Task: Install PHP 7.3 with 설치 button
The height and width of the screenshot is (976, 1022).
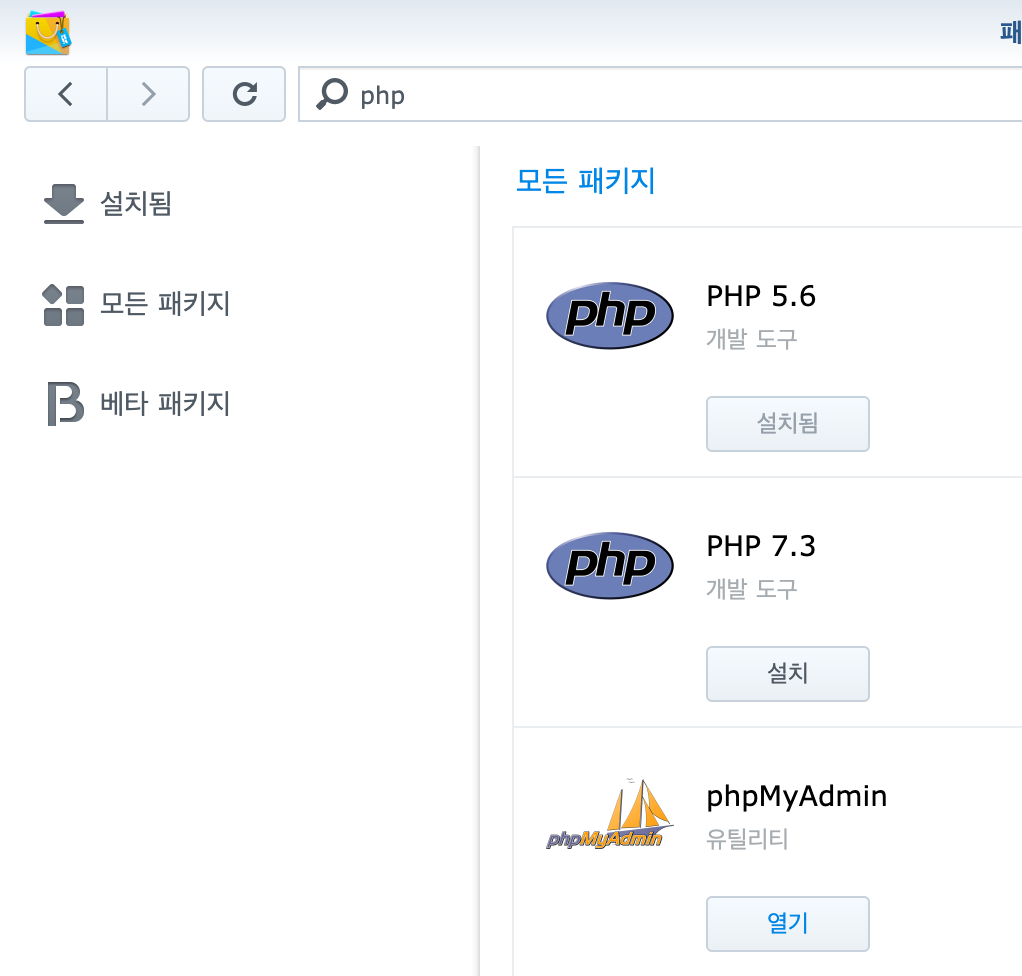Action: 787,673
